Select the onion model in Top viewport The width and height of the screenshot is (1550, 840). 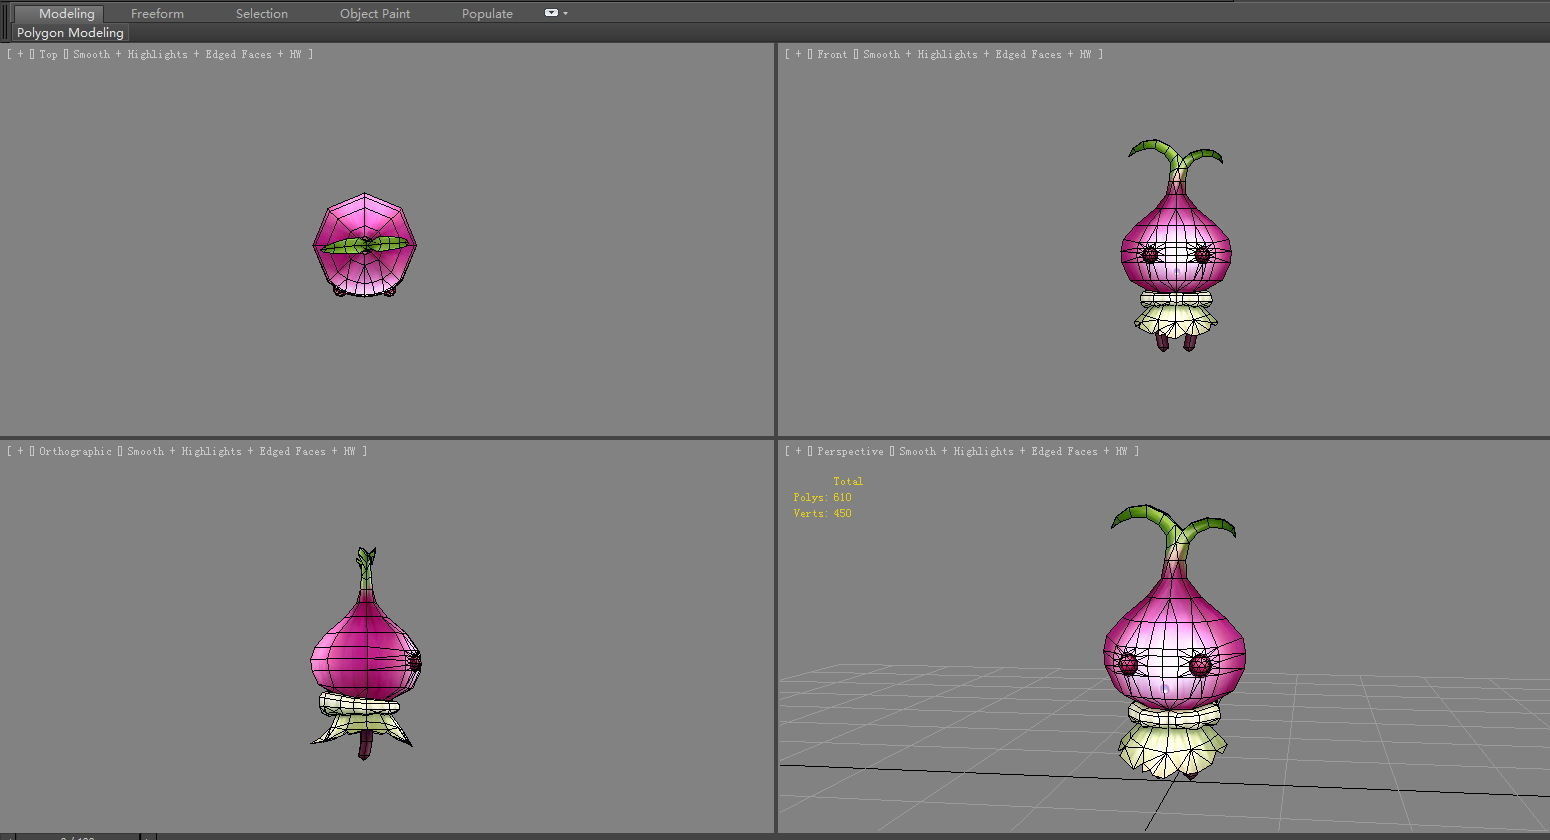tap(365, 245)
